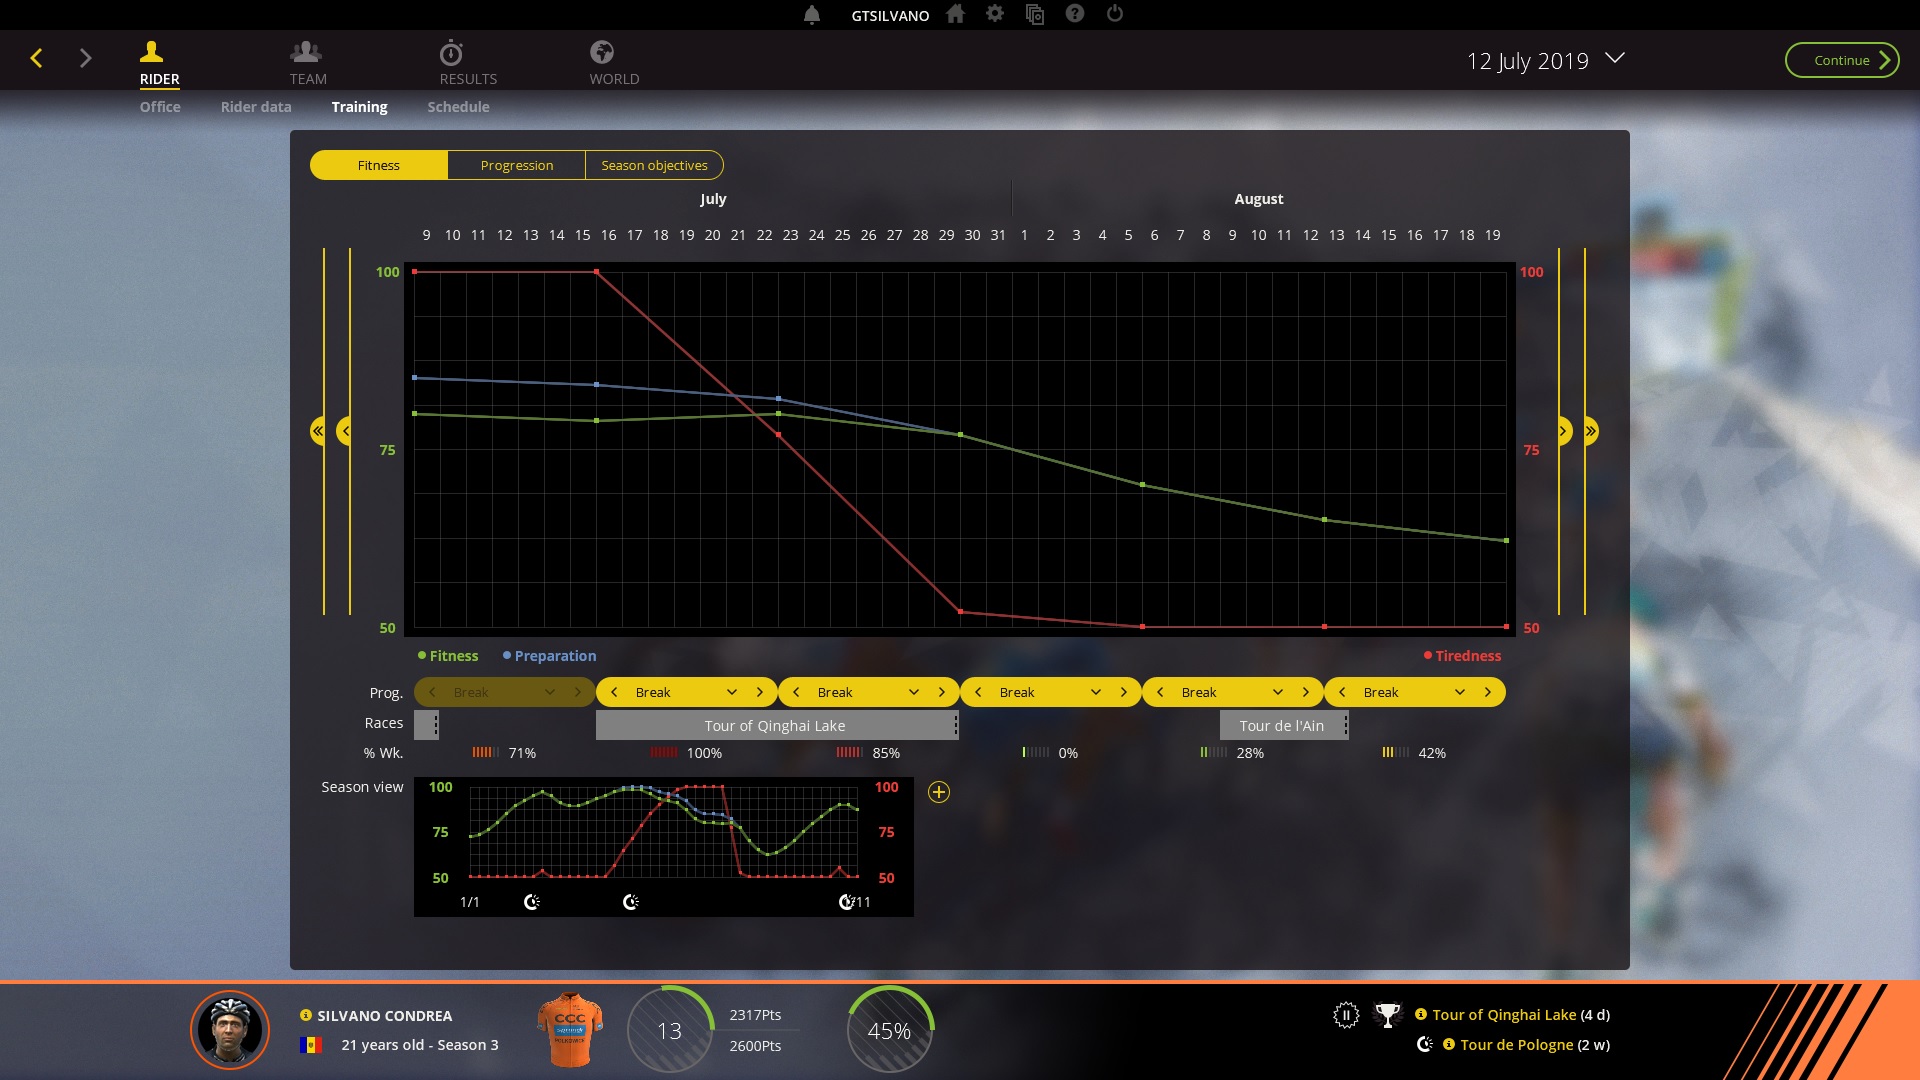1920x1080 pixels.
Task: Switch to the Progression tab
Action: click(x=516, y=165)
